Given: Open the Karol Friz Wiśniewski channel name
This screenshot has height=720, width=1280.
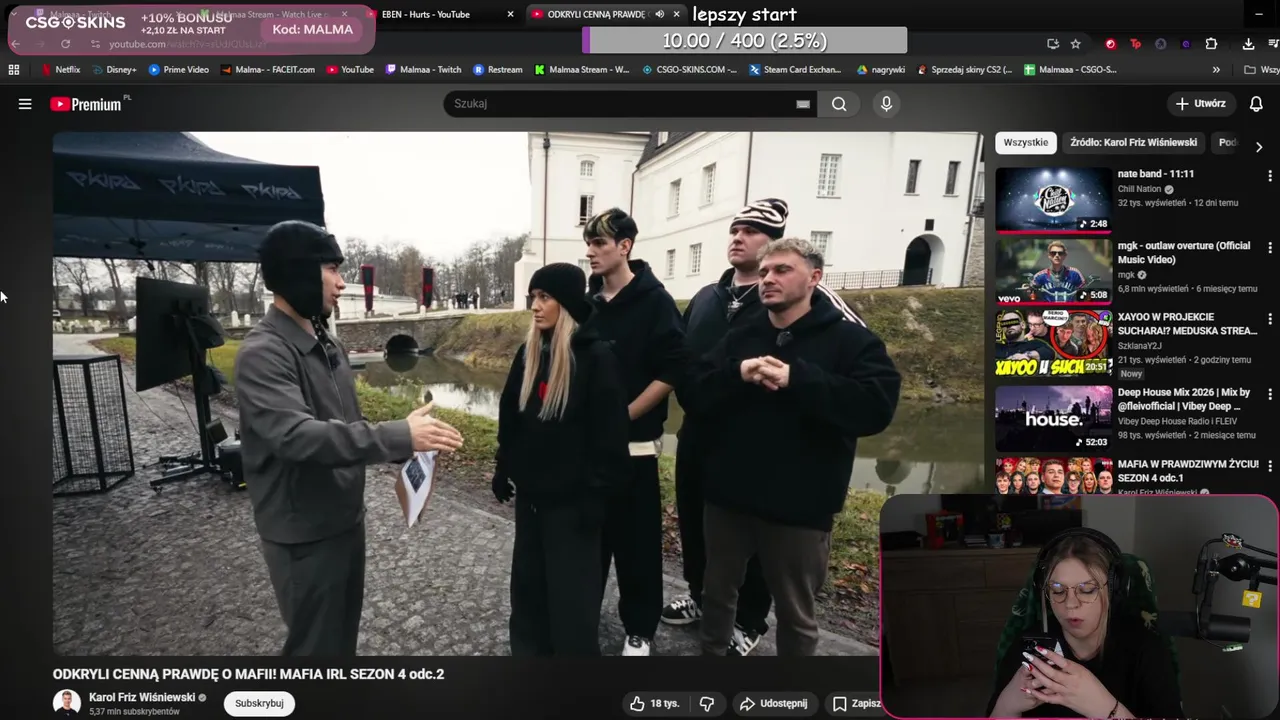Looking at the screenshot, I should pyautogui.click(x=142, y=697).
